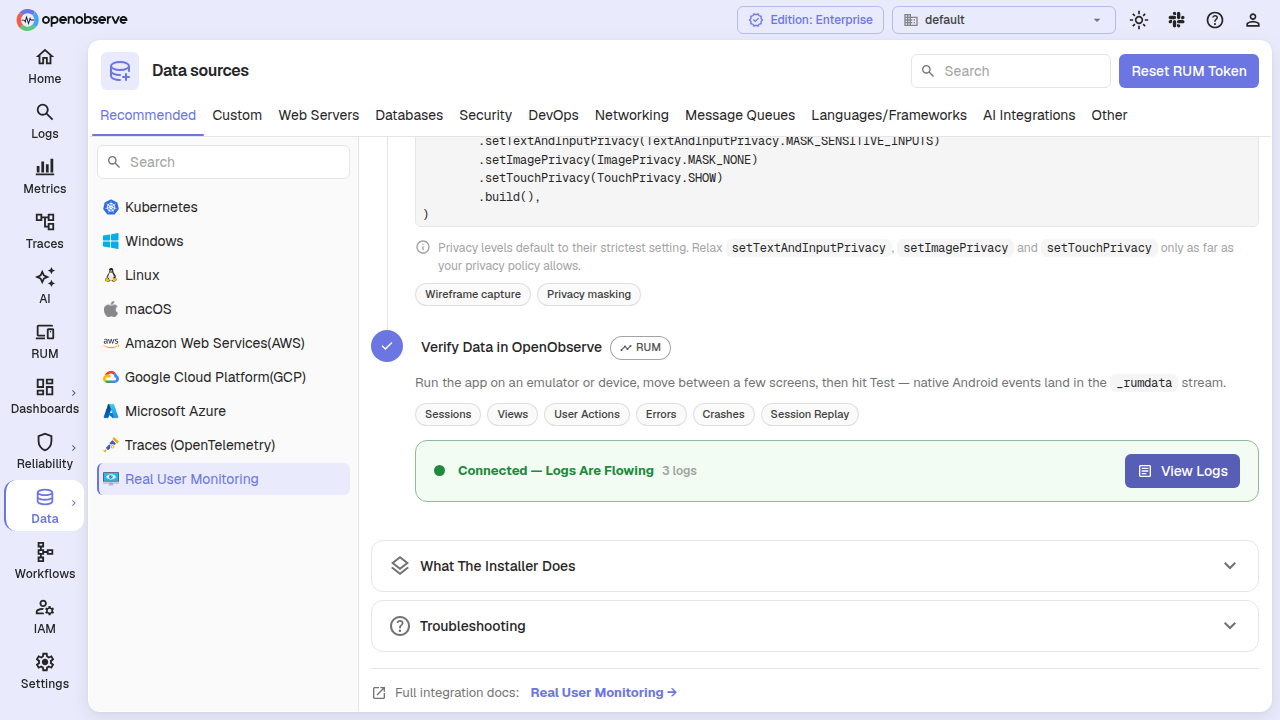1280x720 pixels.
Task: Switch to the Other tab
Action: (1109, 115)
